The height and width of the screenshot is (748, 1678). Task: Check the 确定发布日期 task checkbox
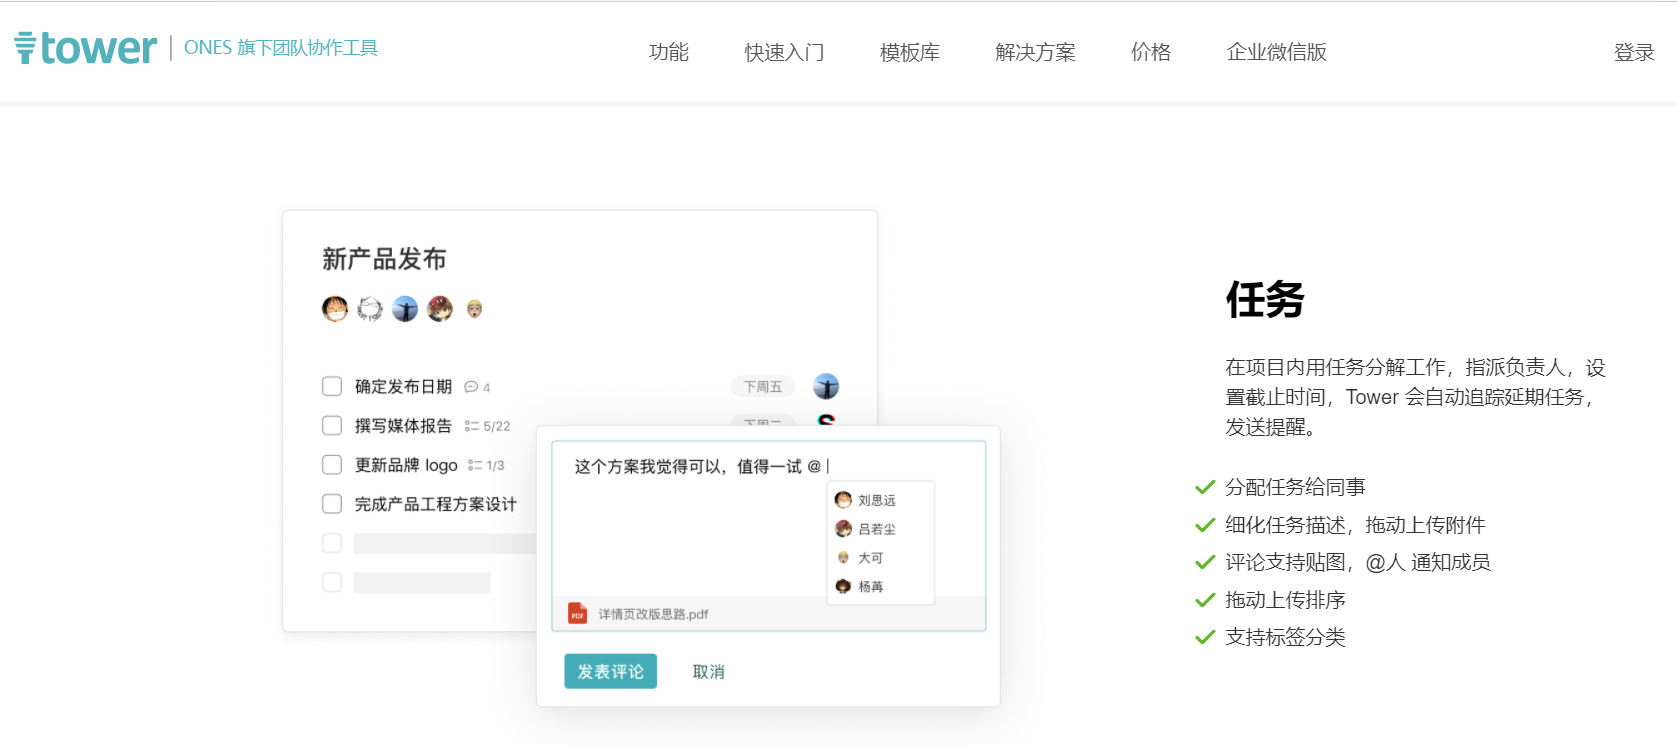tap(332, 386)
